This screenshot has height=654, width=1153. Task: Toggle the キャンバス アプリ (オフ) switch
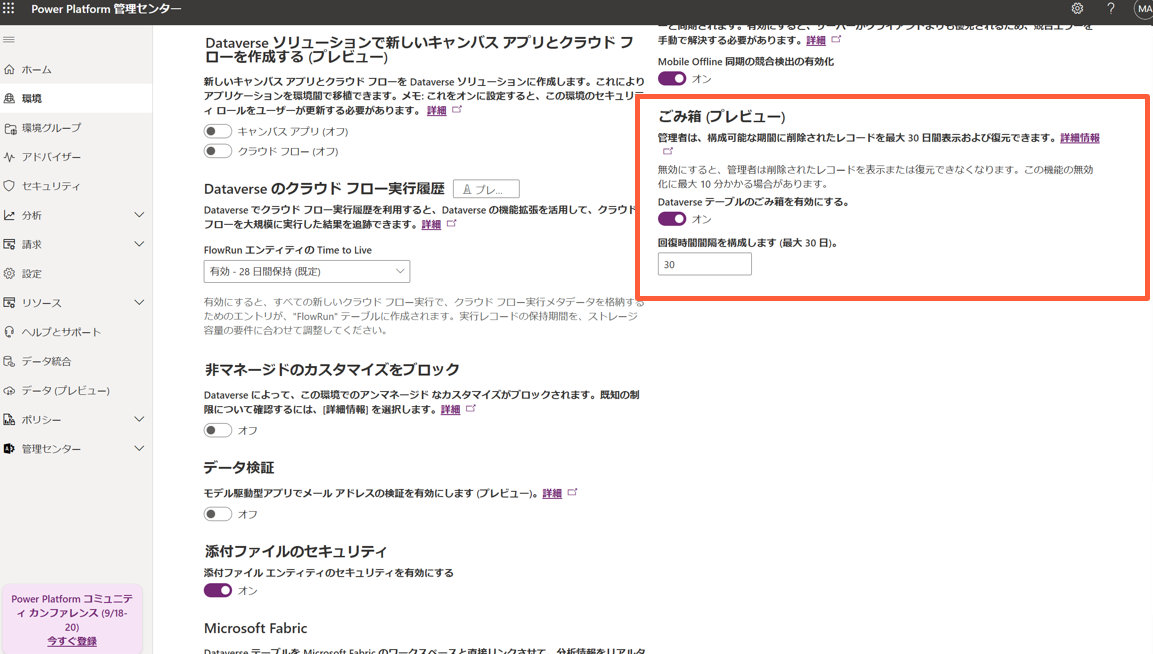tap(218, 131)
